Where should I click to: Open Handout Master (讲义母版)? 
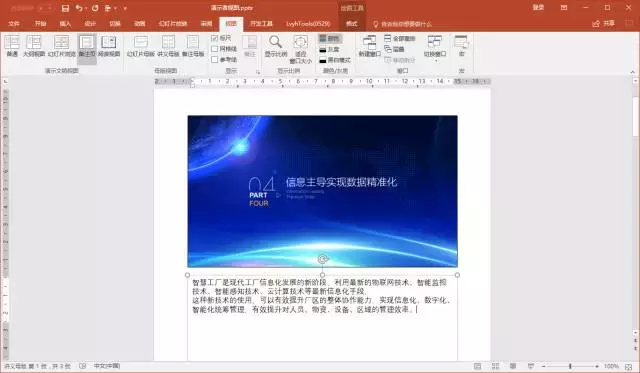point(168,45)
